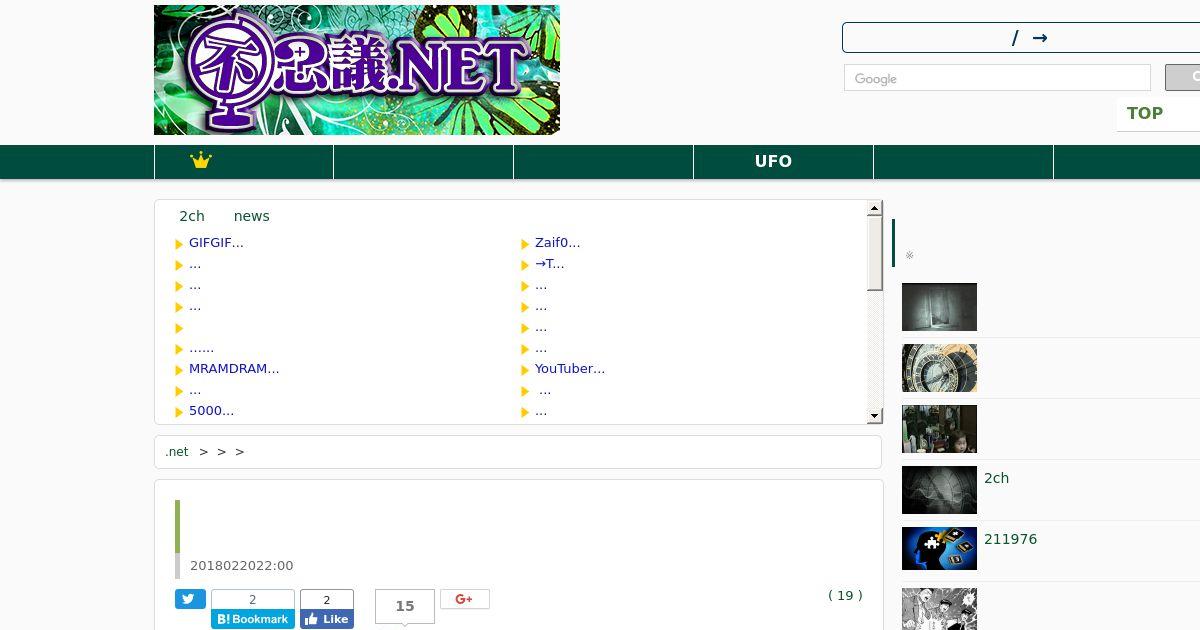Open the YouTuber... headline link
The height and width of the screenshot is (630, 1200).
click(x=570, y=369)
